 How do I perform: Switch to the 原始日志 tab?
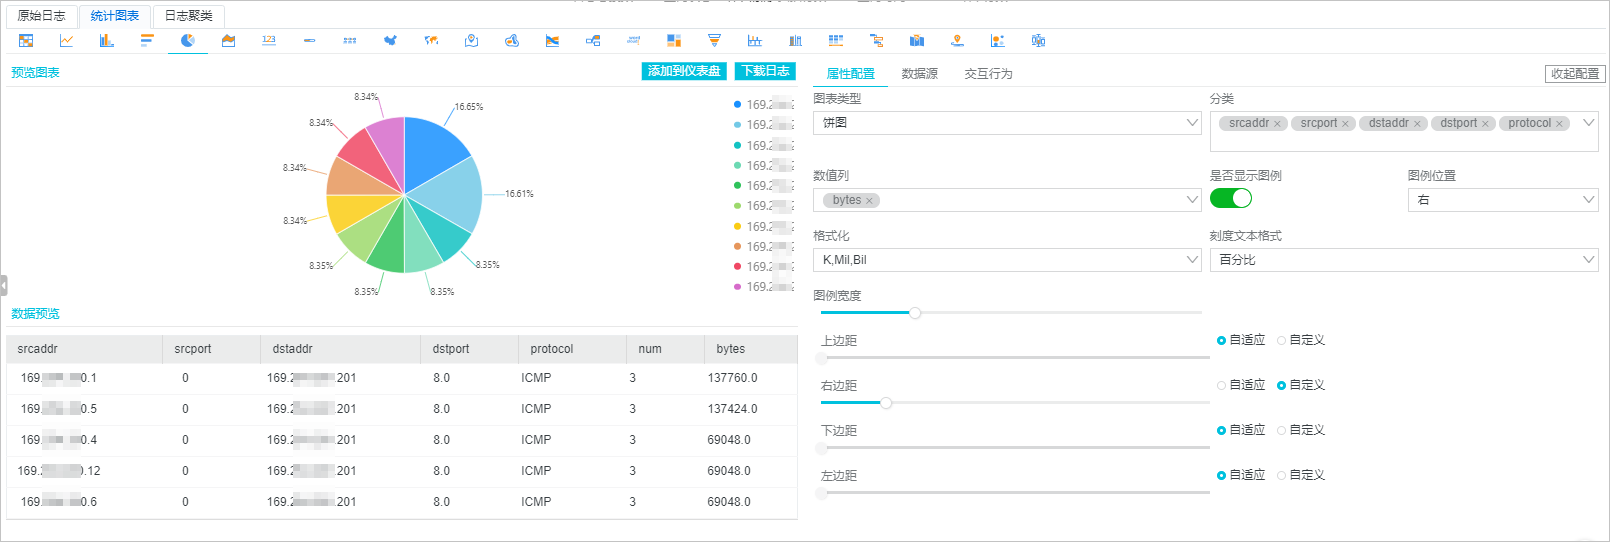click(x=41, y=16)
